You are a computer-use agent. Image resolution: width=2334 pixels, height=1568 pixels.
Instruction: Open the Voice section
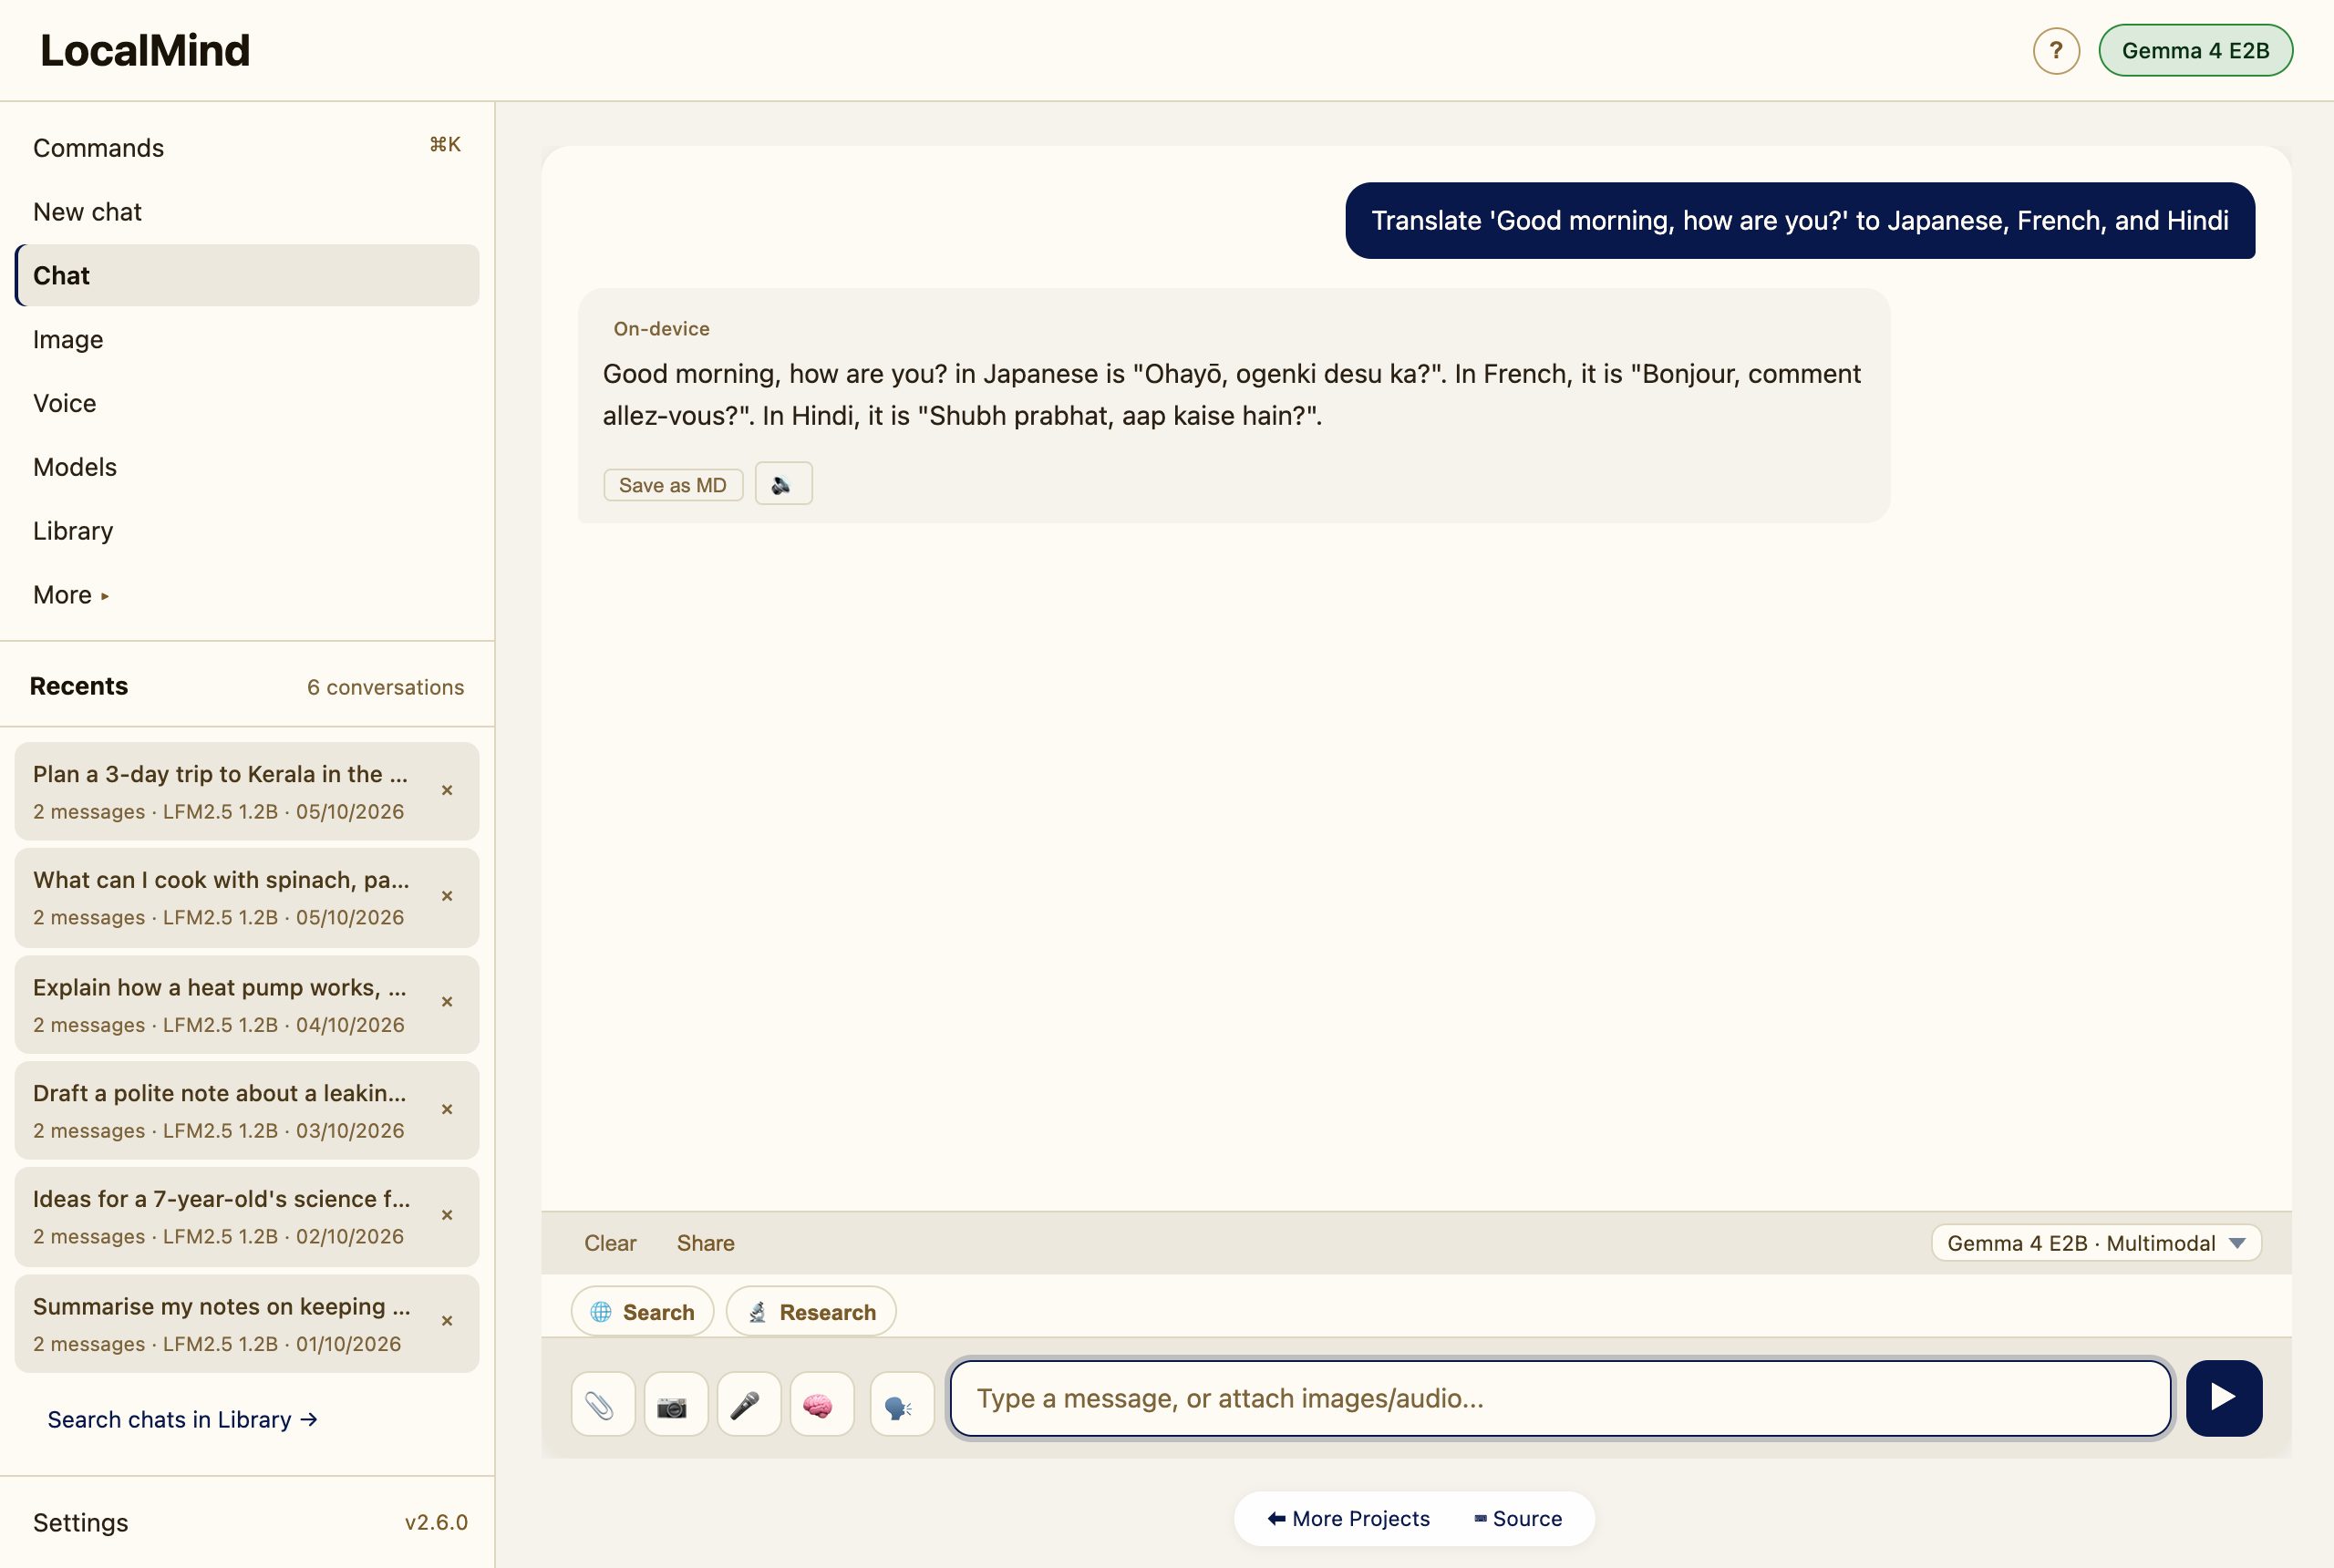click(247, 403)
